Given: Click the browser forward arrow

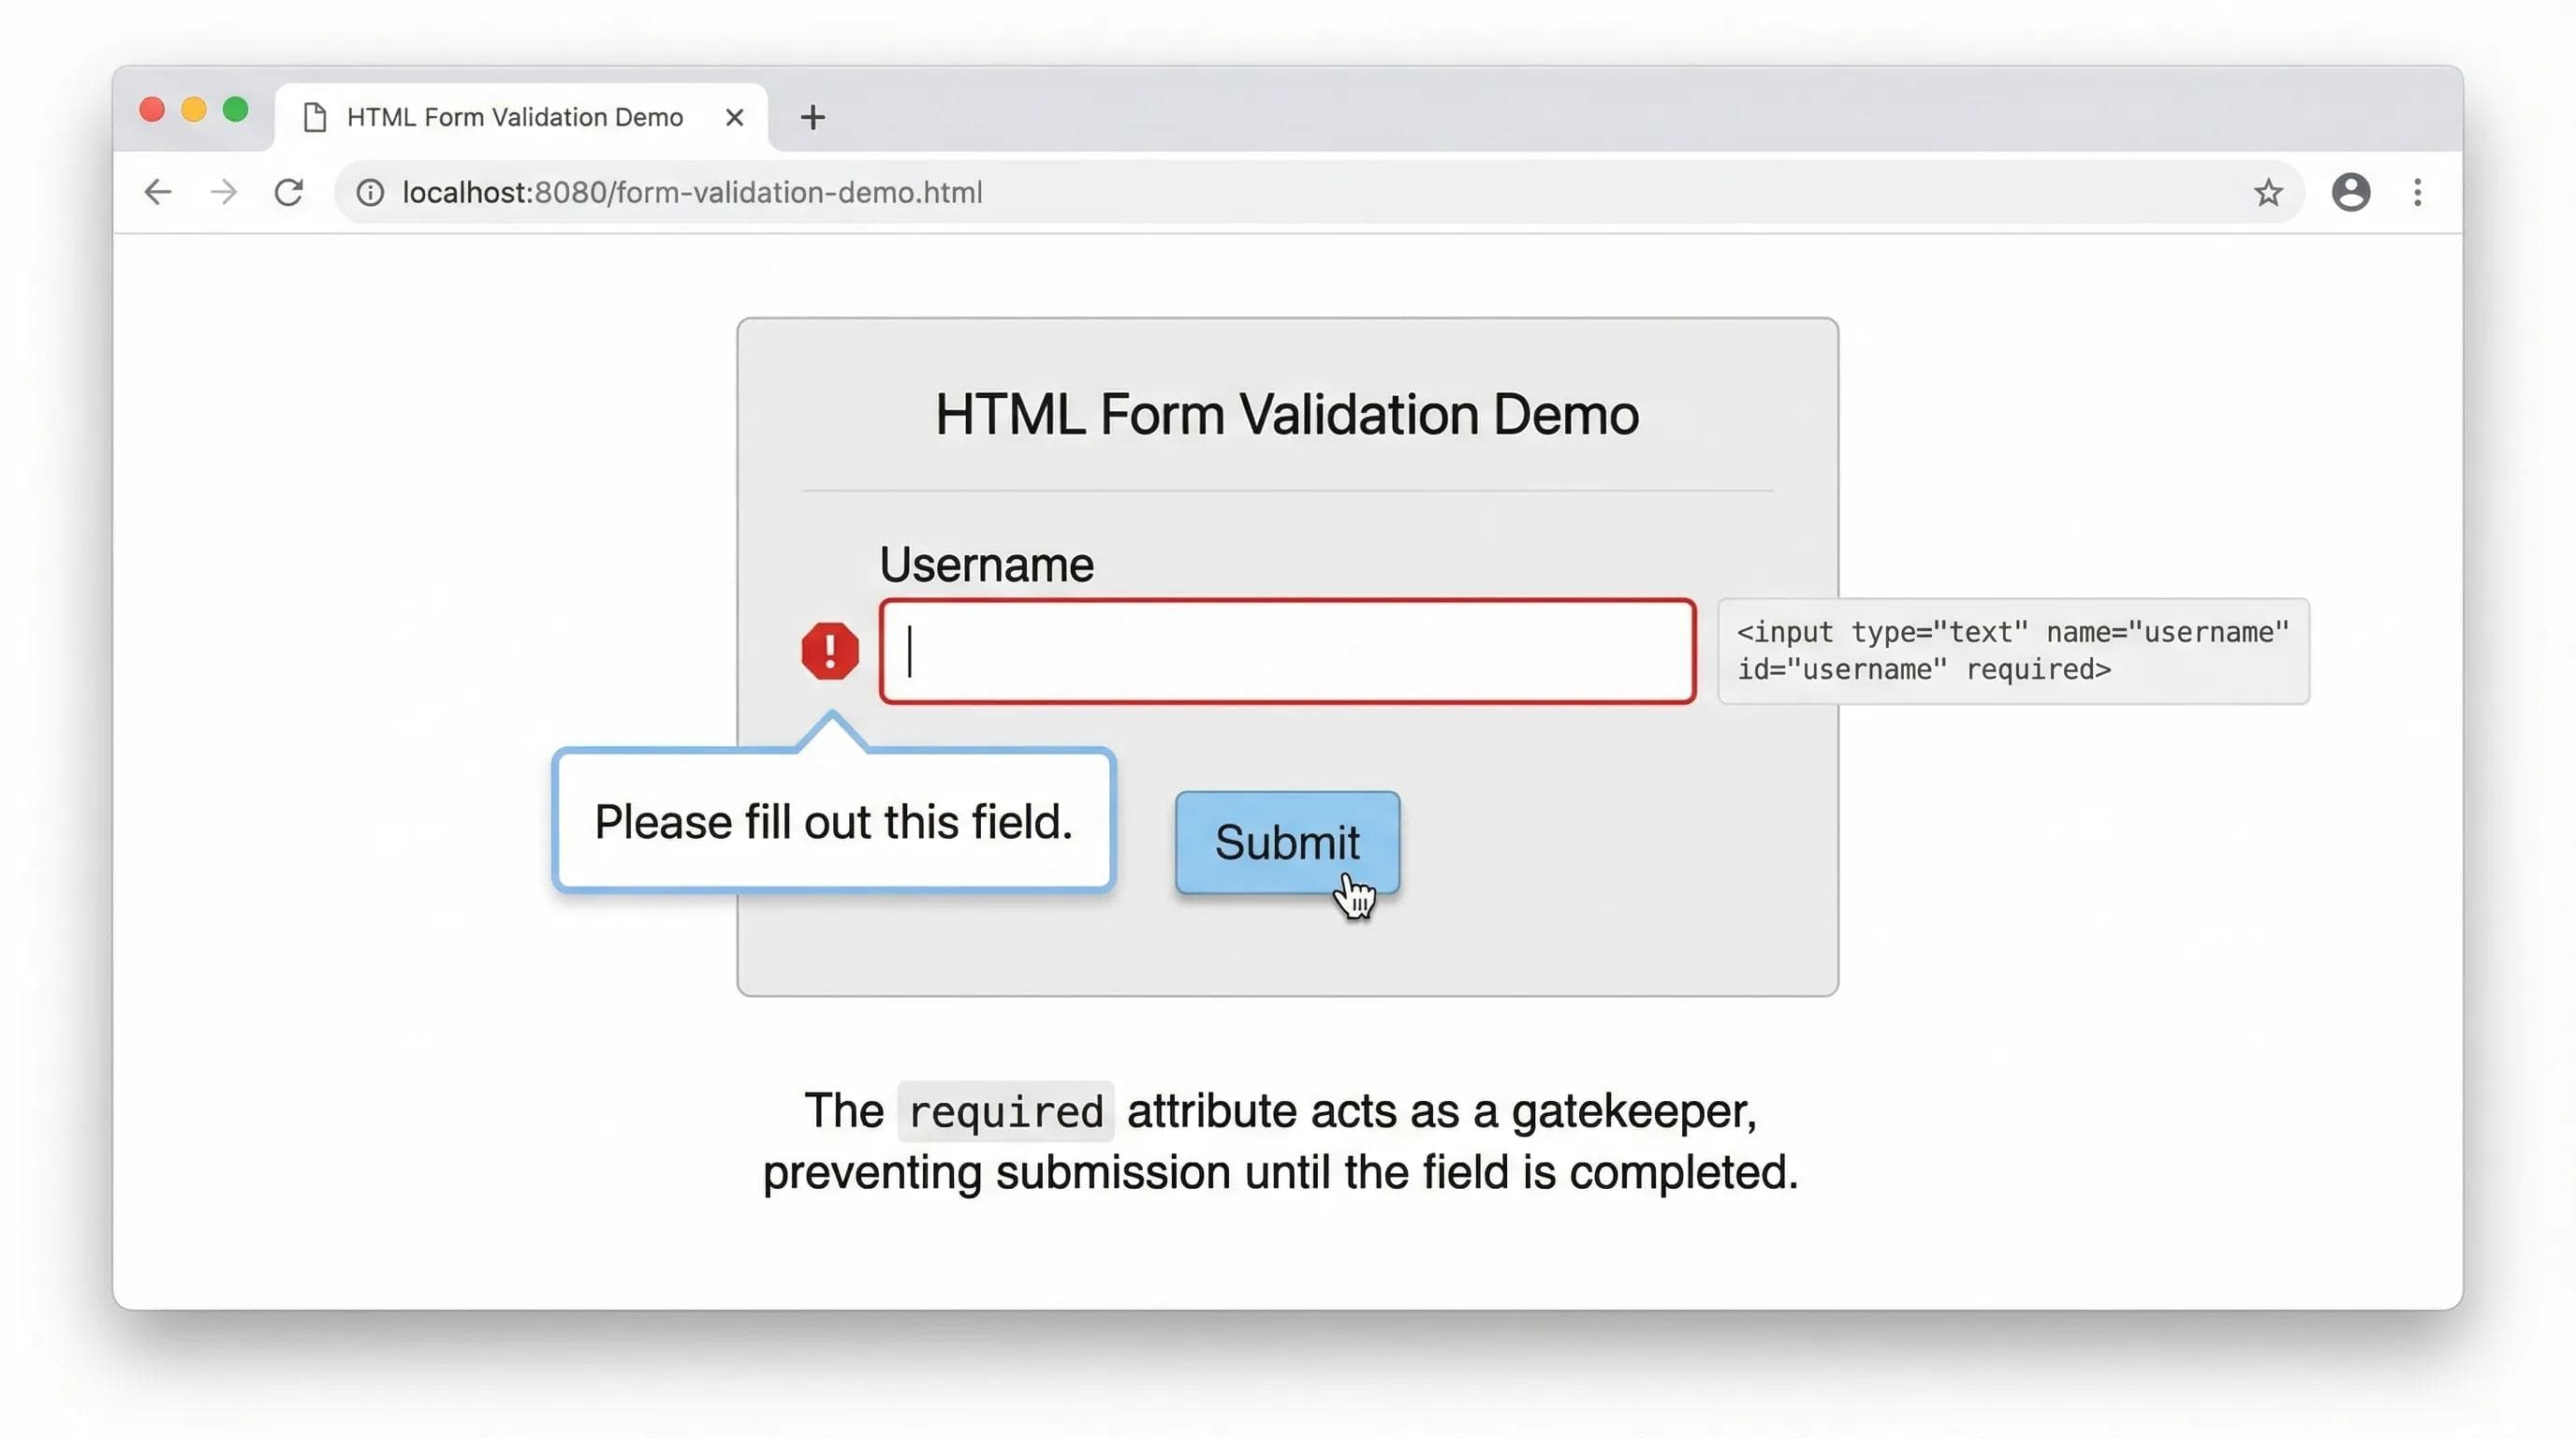Looking at the screenshot, I should pyautogui.click(x=224, y=192).
